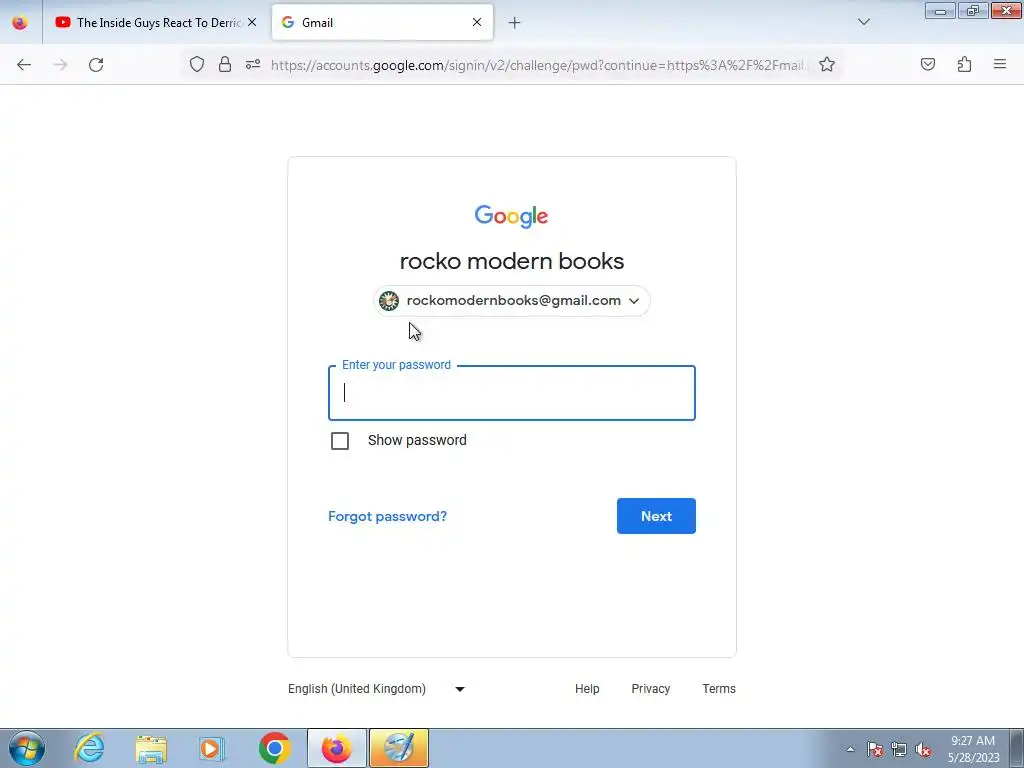Open the Firefox View icon
Viewport: 1024px width, 768px height.
click(20, 22)
